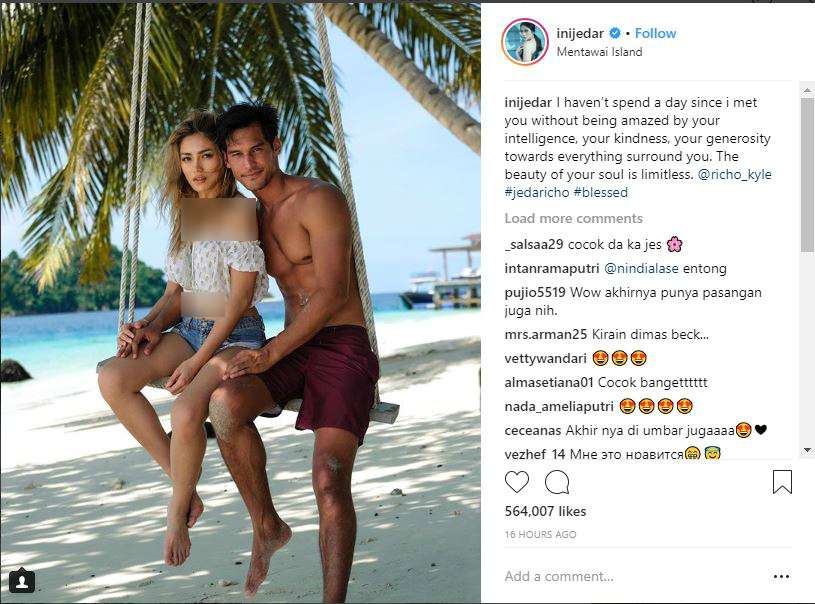Open inijedar profile picture avatar
815x604 pixels.
[x=524, y=43]
